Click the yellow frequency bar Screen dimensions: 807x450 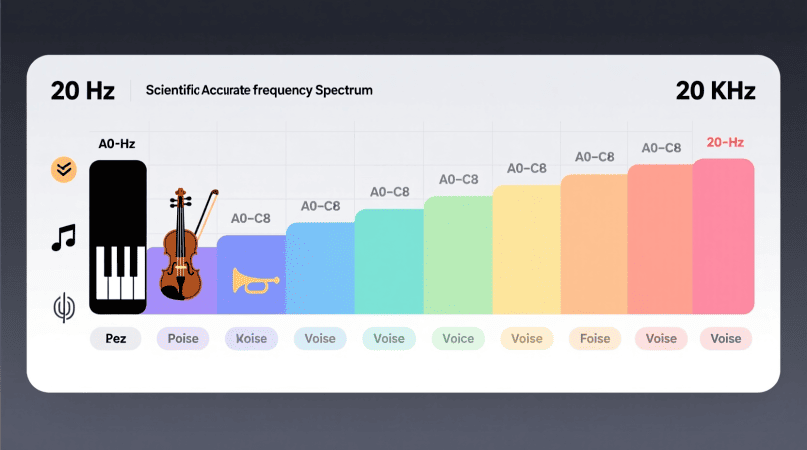tap(526, 249)
